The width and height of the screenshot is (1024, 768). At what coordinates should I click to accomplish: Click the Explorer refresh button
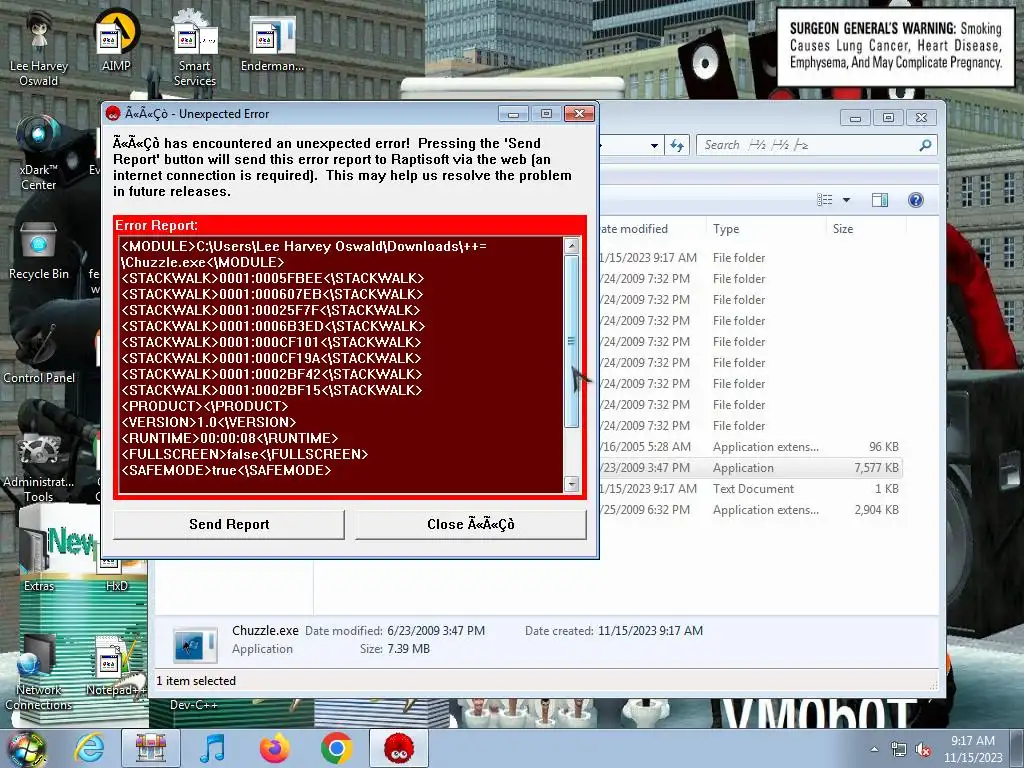677,145
